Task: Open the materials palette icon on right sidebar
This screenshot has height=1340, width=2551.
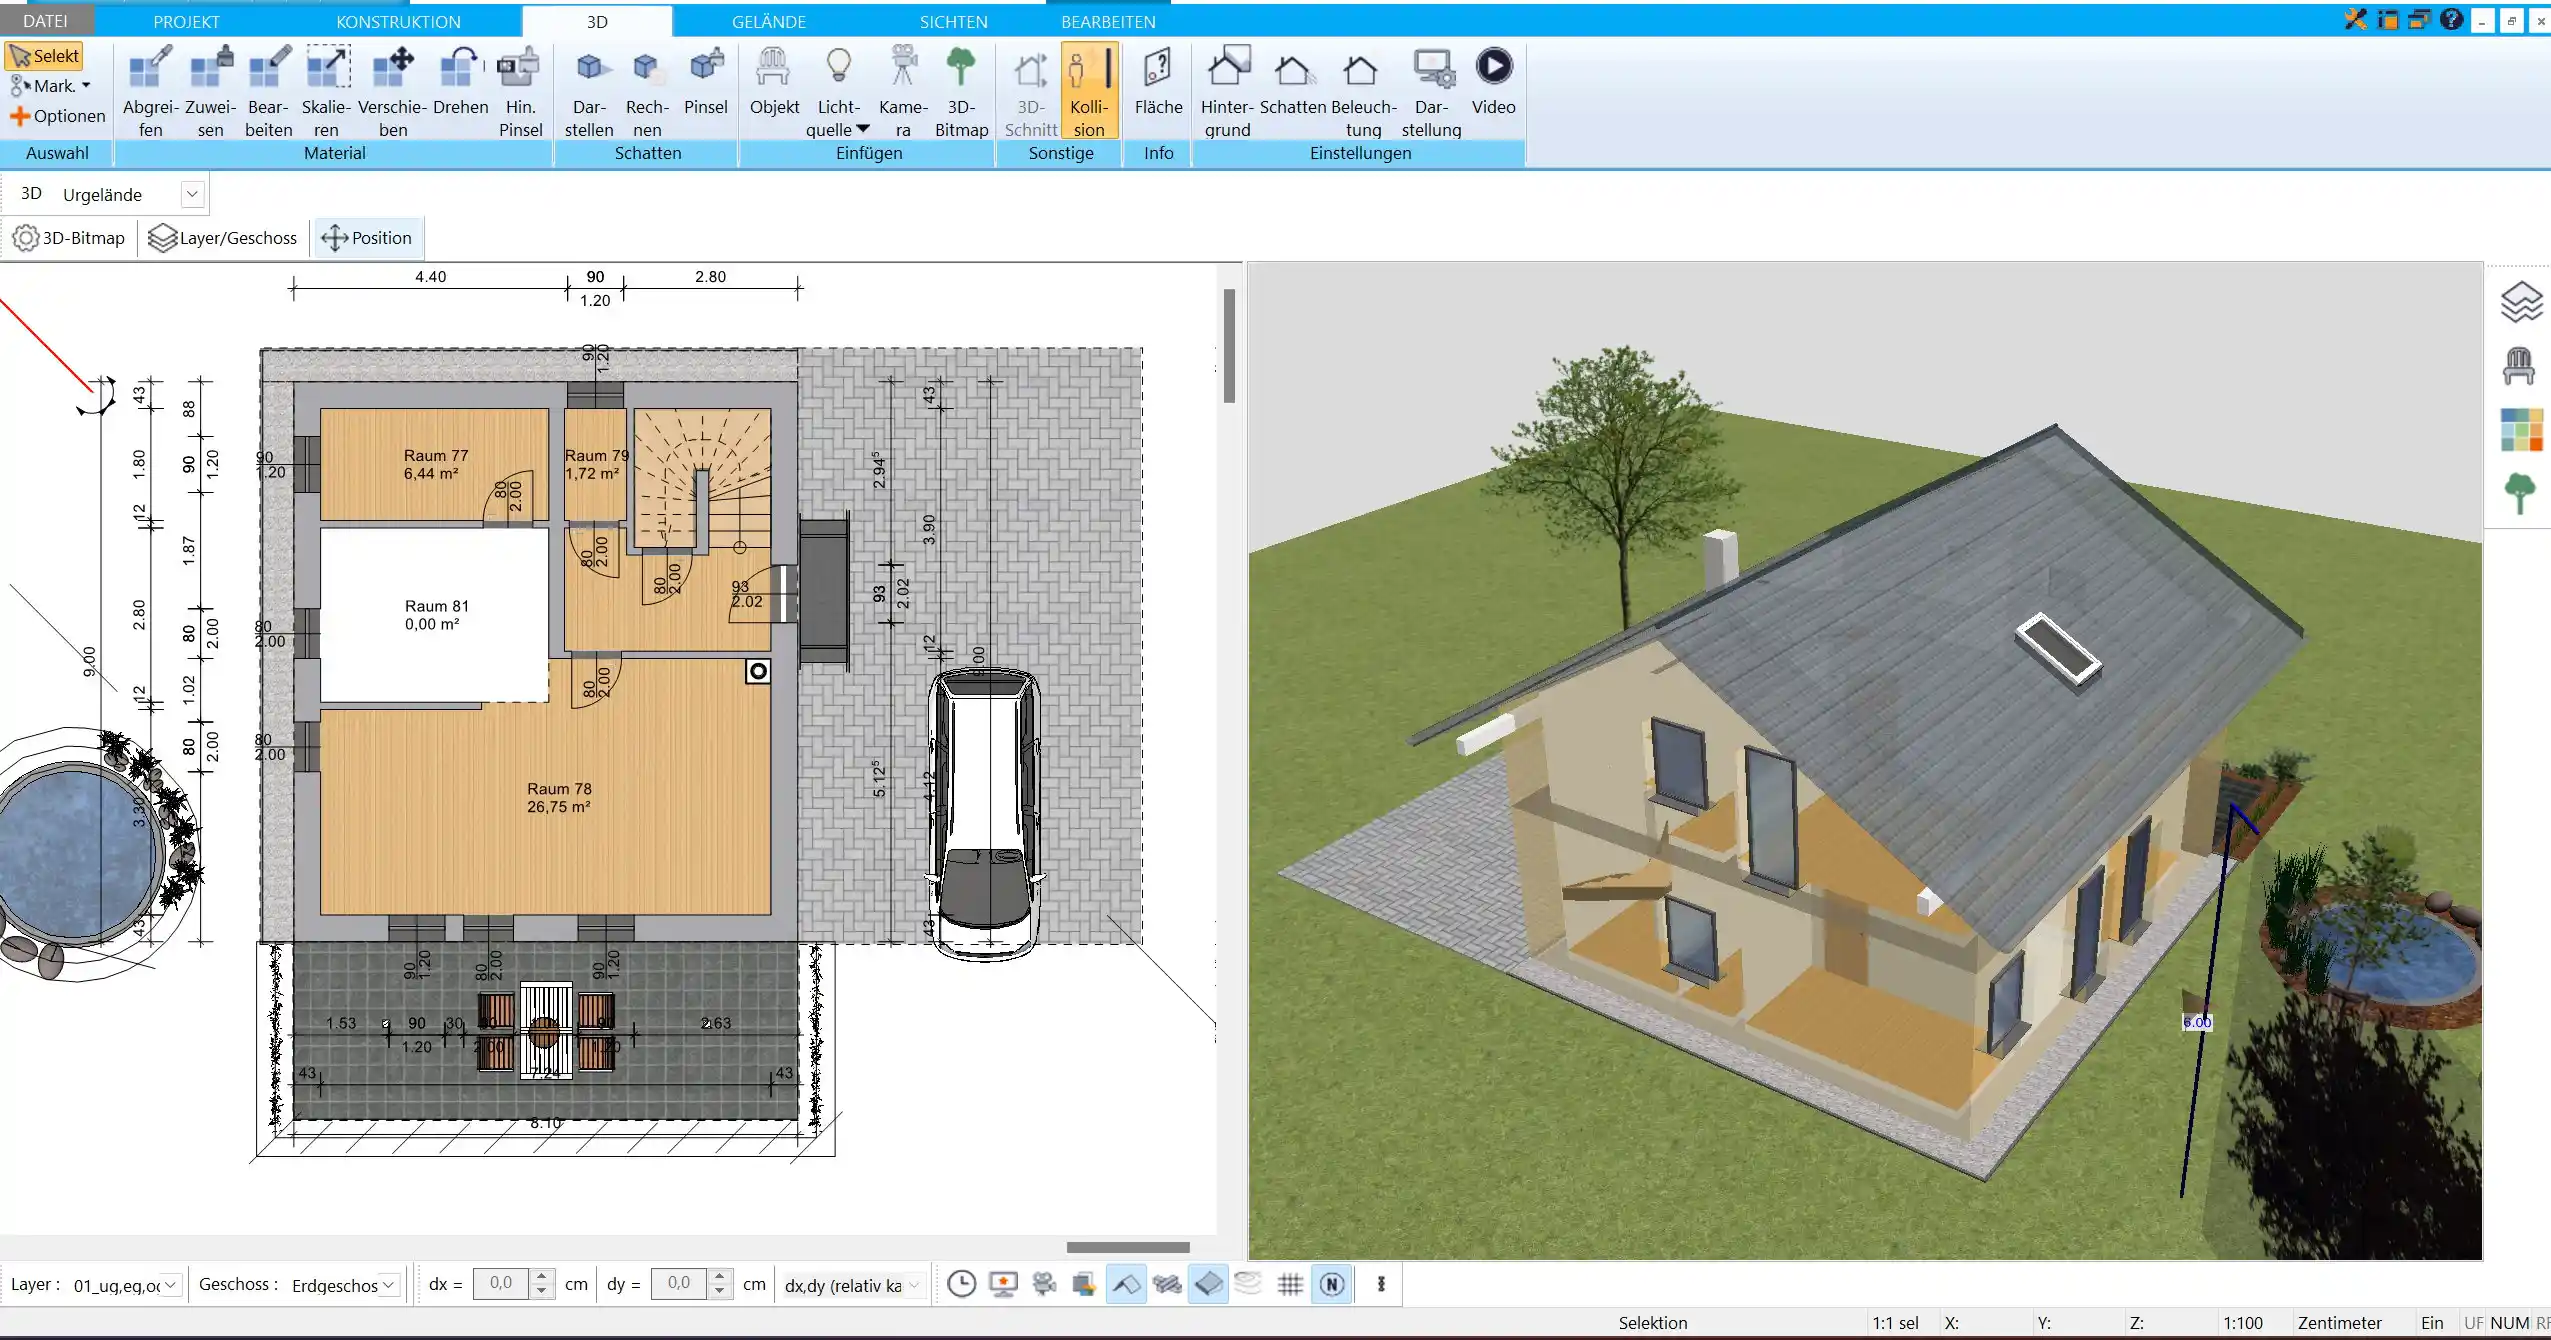Action: pyautogui.click(x=2521, y=430)
